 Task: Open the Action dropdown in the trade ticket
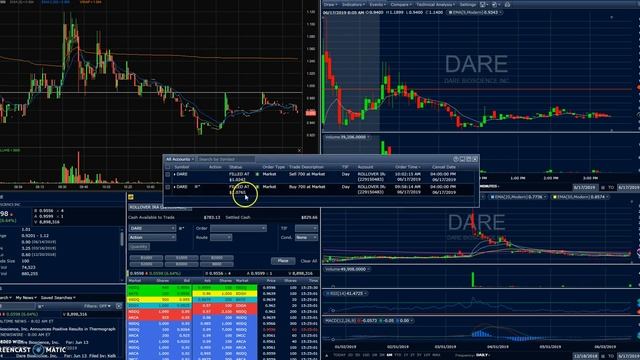[x=153, y=237]
